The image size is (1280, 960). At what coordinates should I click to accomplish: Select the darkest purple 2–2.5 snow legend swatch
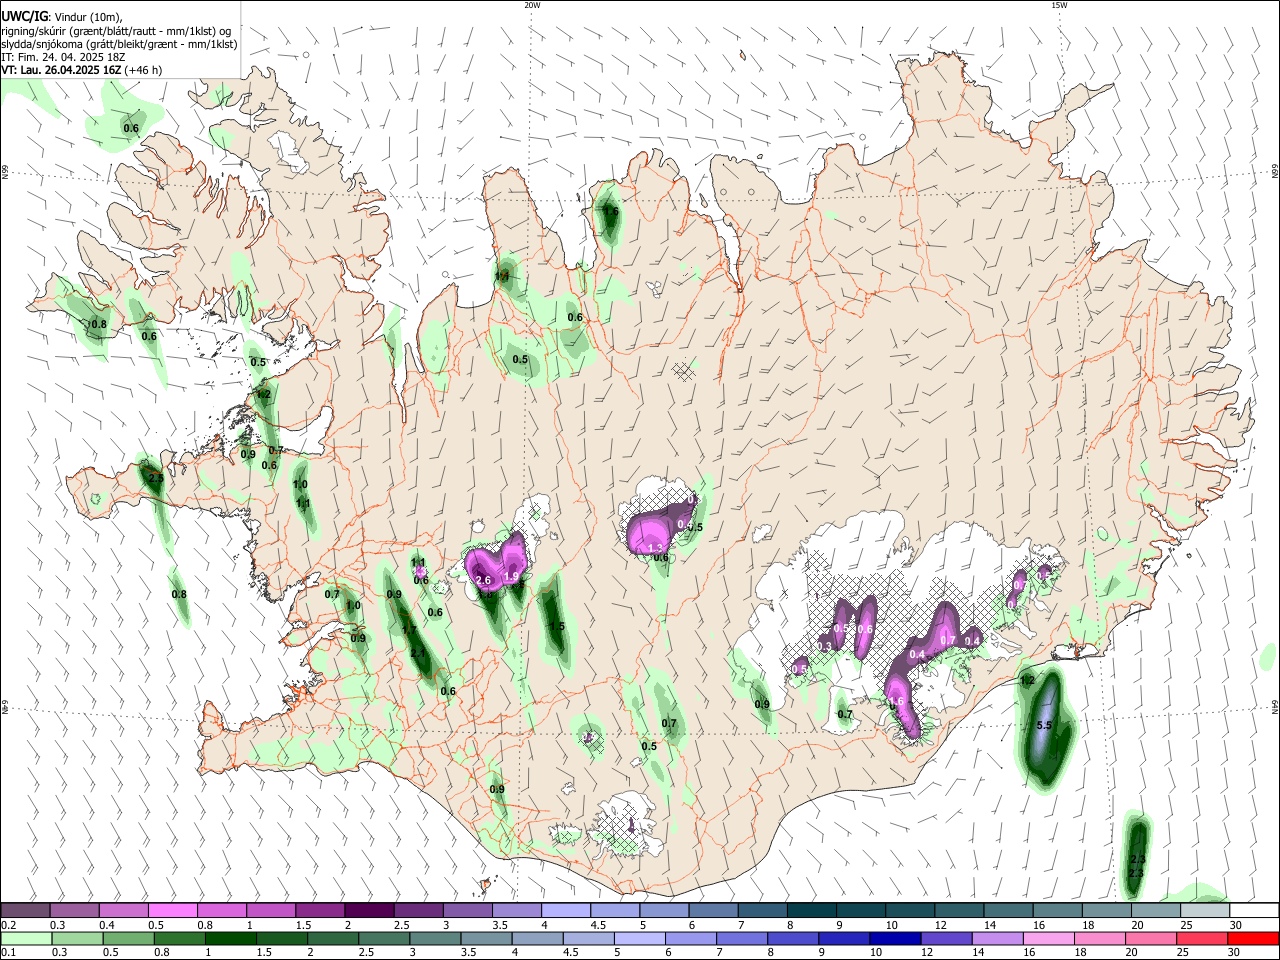coord(369,911)
